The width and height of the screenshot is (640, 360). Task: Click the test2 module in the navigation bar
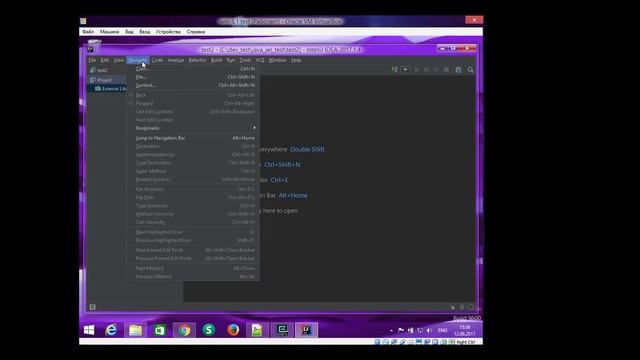click(x=99, y=70)
